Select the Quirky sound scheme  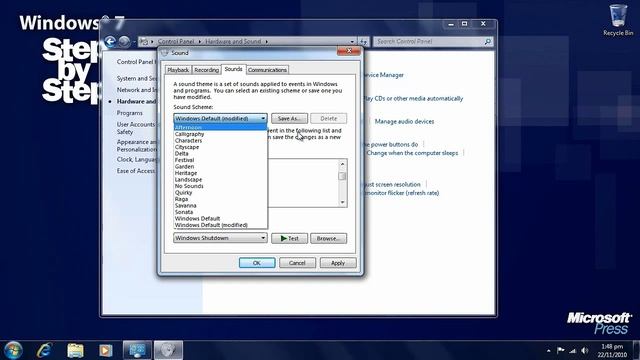pyautogui.click(x=220, y=193)
